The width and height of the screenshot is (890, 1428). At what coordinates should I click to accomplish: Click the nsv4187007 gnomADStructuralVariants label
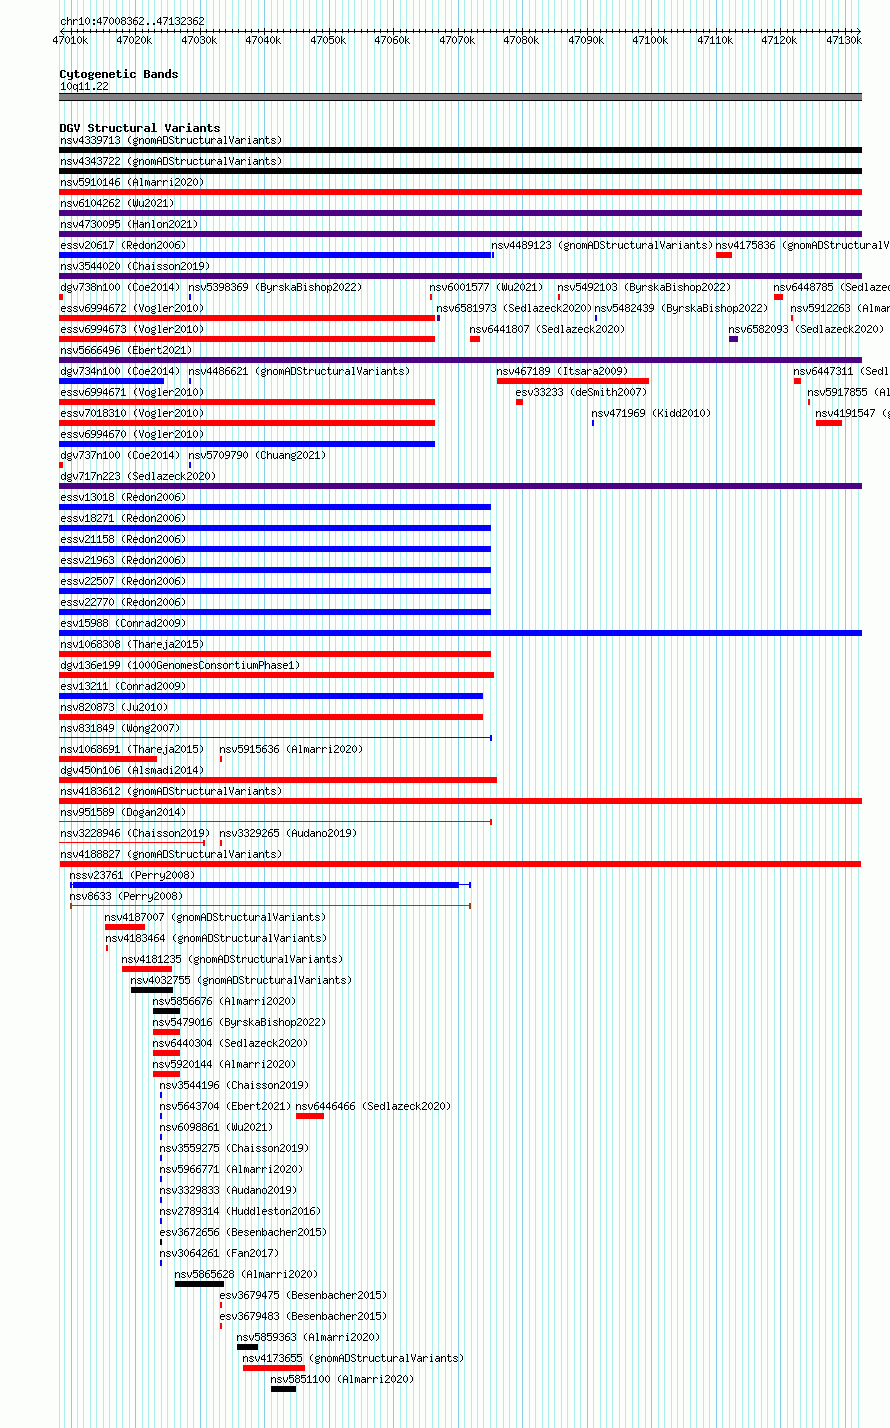point(215,917)
